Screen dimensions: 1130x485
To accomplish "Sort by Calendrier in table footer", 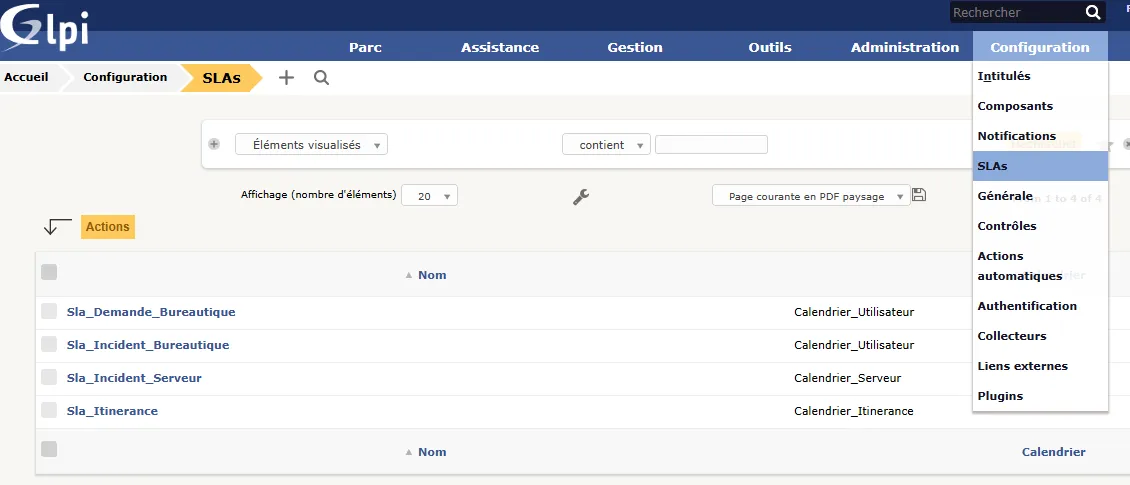I will click(1054, 452).
